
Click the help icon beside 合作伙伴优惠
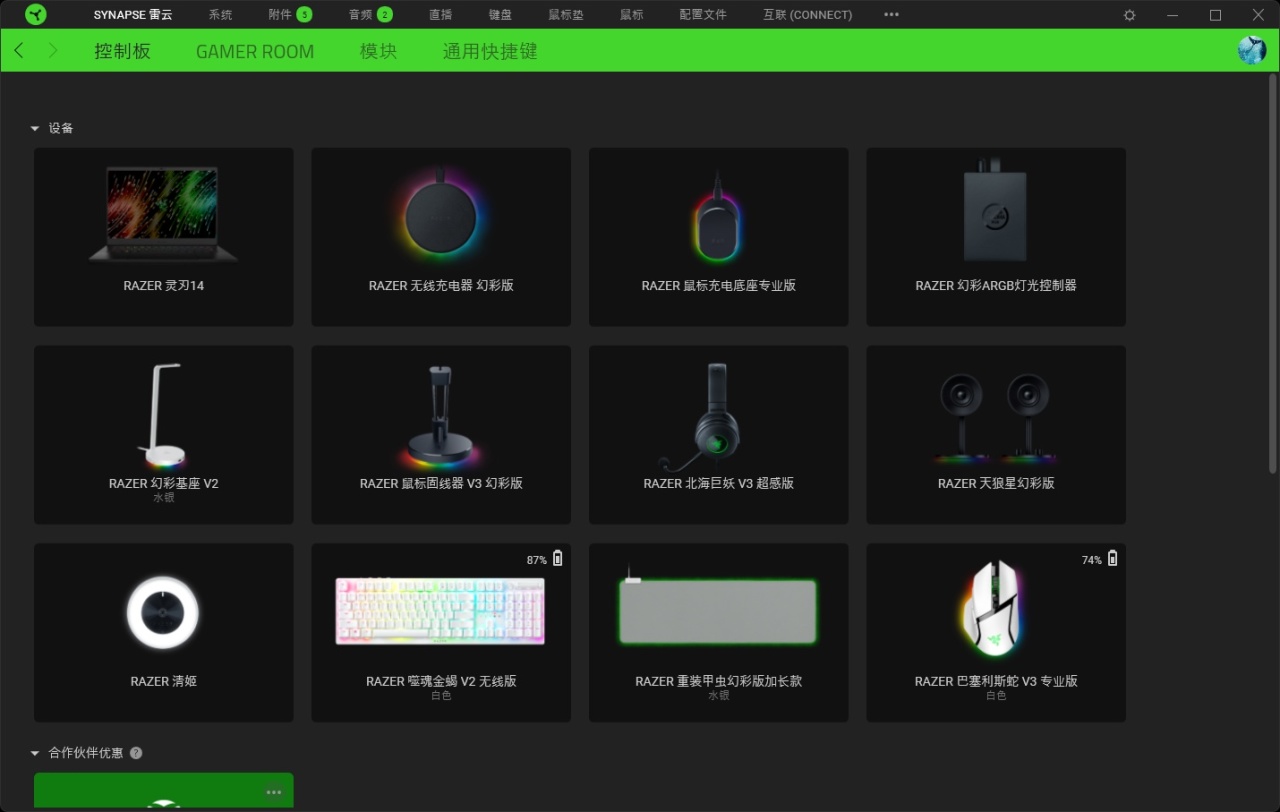[x=136, y=753]
